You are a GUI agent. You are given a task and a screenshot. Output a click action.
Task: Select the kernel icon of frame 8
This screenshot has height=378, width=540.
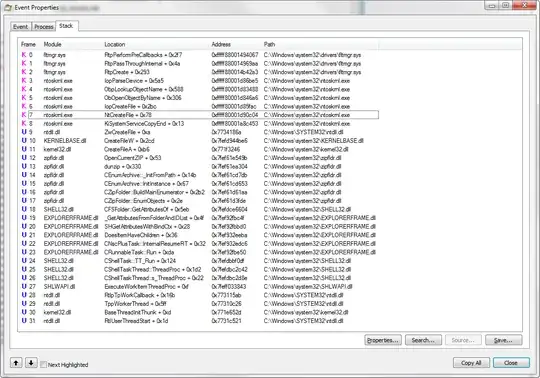[x=24, y=123]
